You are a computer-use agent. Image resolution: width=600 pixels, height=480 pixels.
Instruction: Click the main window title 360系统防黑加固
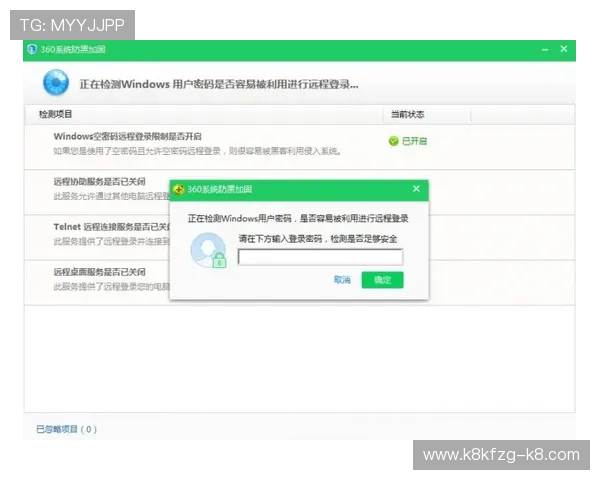click(x=73, y=49)
